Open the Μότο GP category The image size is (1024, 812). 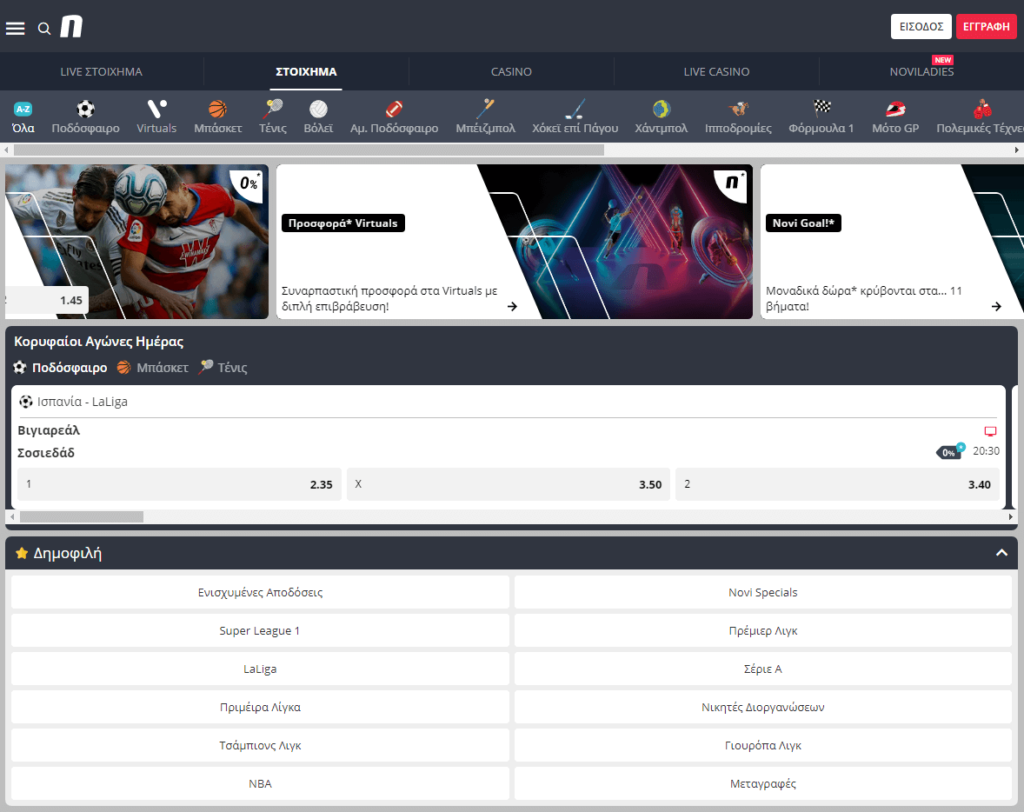[895, 117]
